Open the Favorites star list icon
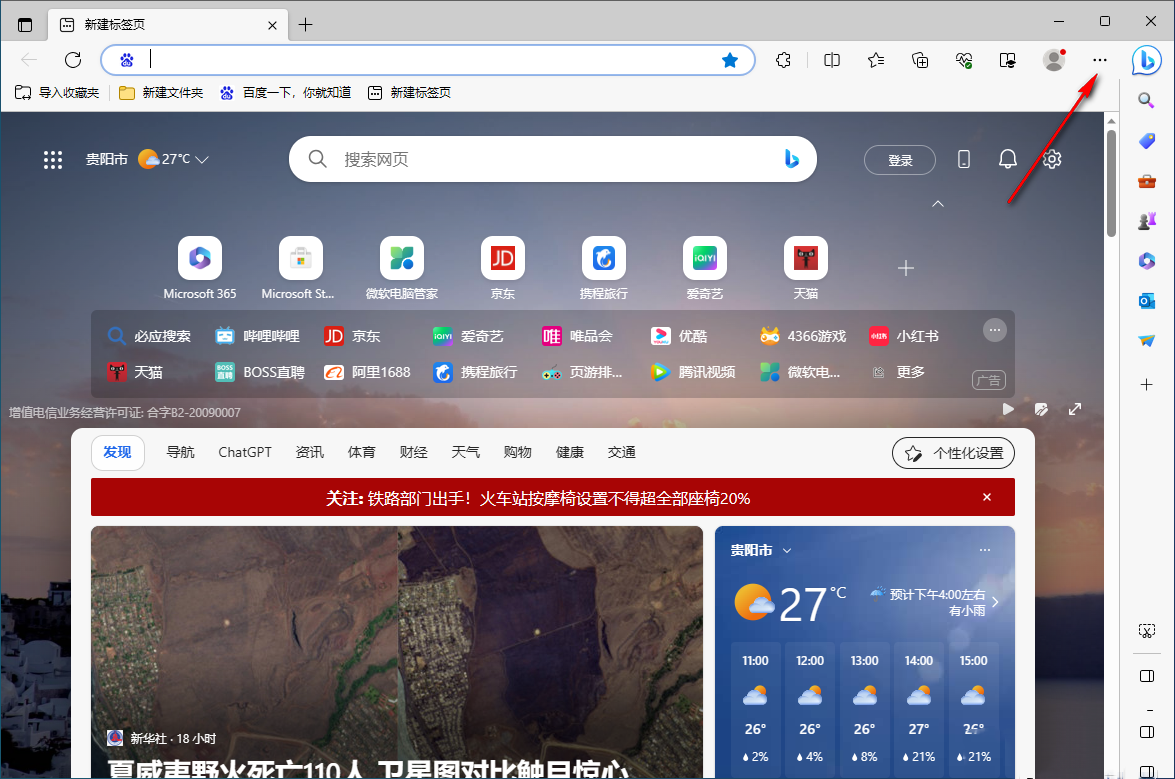Screen dimensions: 1175x779 pos(876,60)
